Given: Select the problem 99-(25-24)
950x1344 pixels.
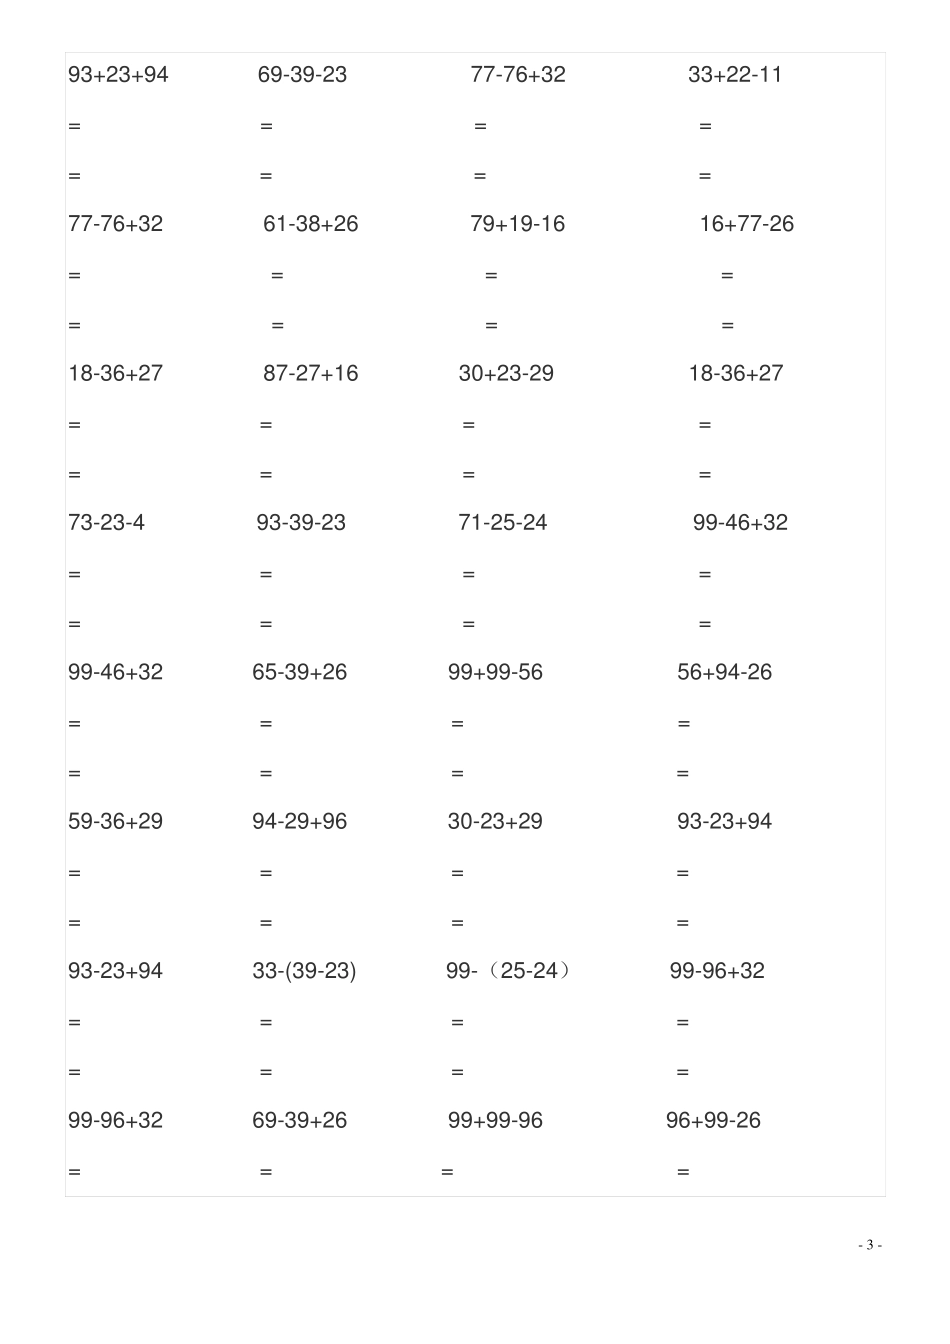Looking at the screenshot, I should coord(509,971).
